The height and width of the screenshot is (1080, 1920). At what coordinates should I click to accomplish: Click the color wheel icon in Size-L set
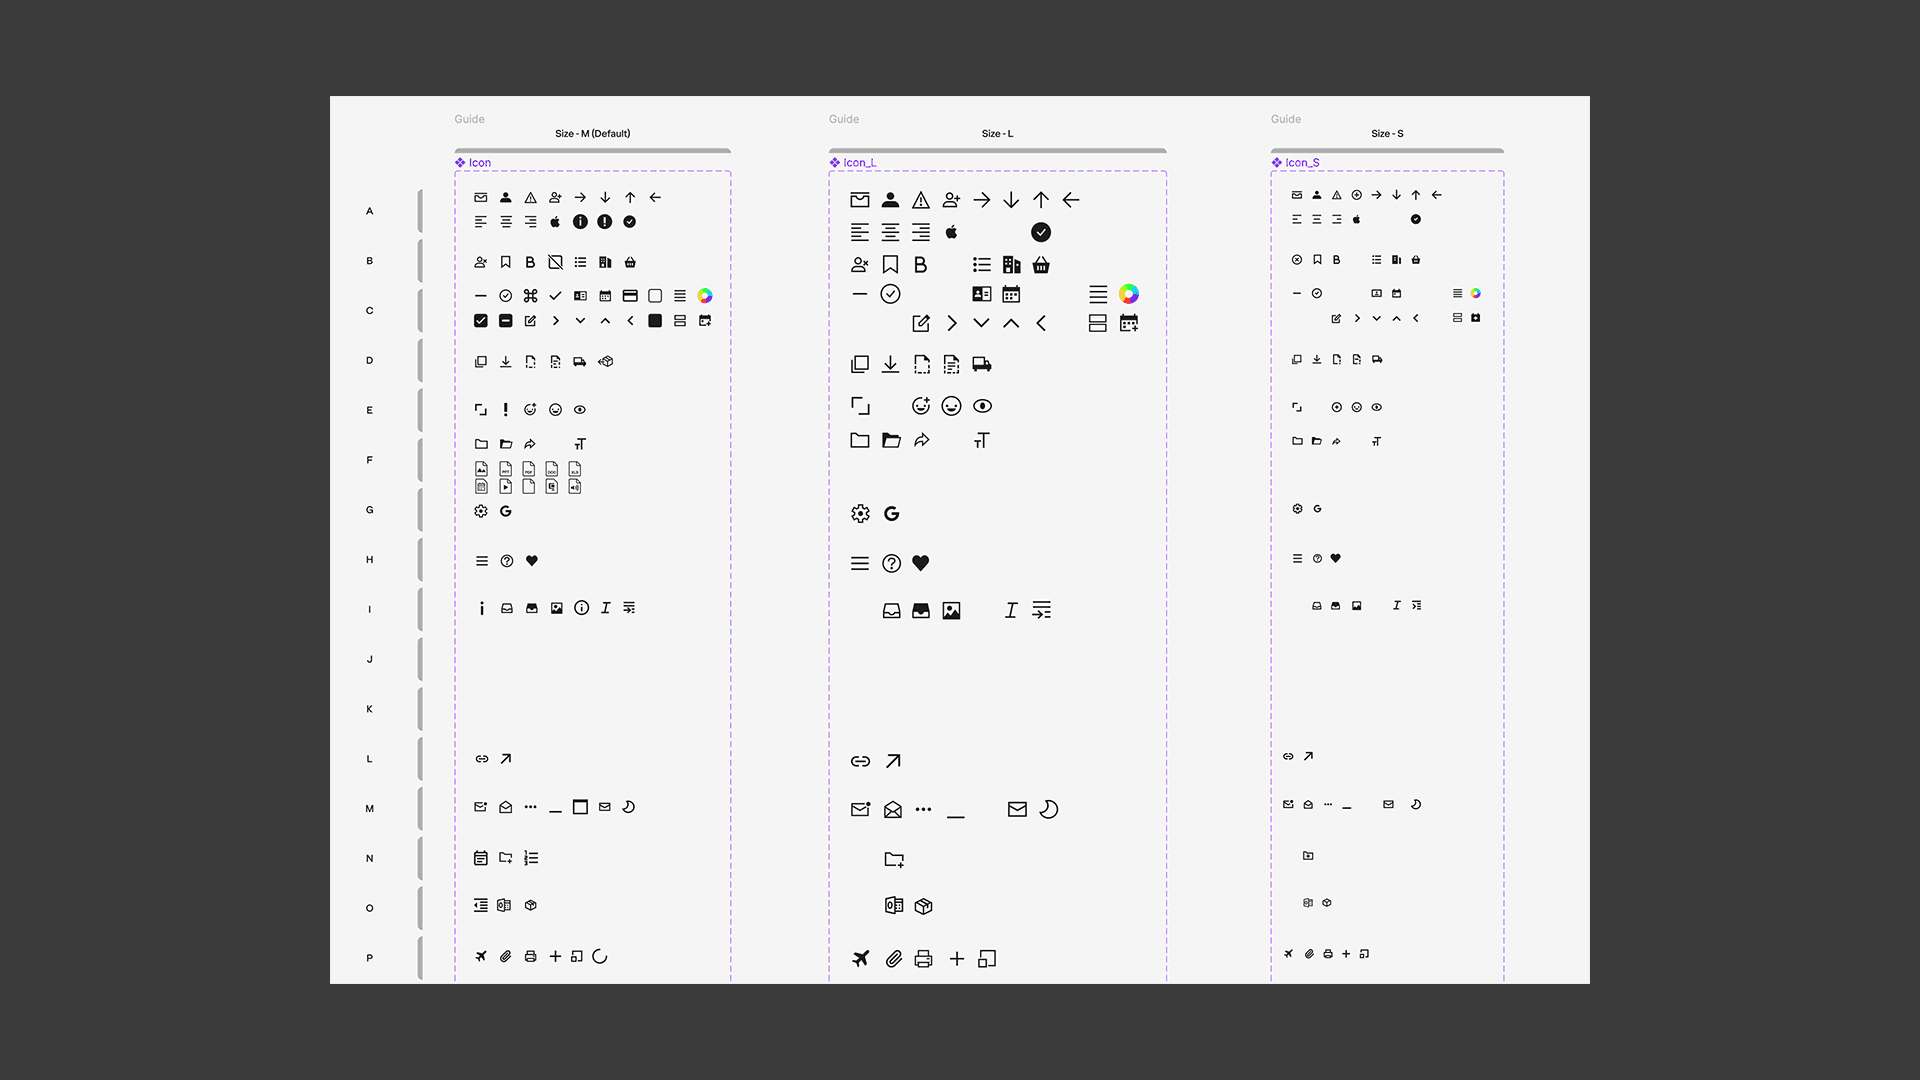coord(1128,294)
